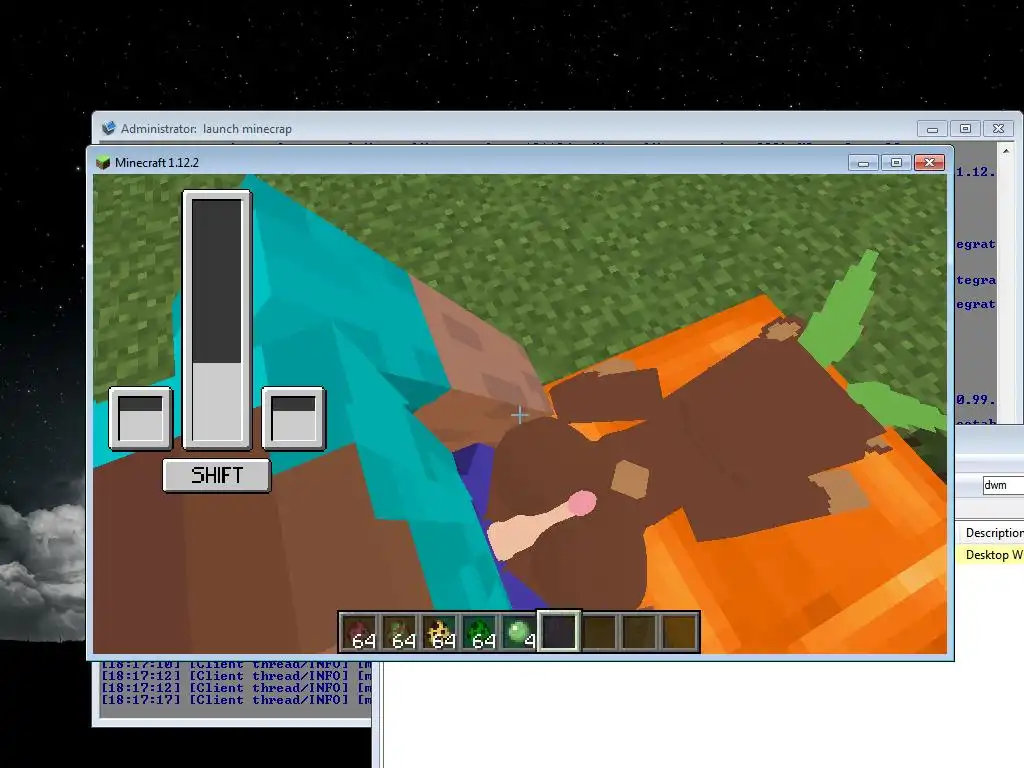Select the slimeball hotbar slot
The height and width of the screenshot is (768, 1024).
[x=519, y=632]
